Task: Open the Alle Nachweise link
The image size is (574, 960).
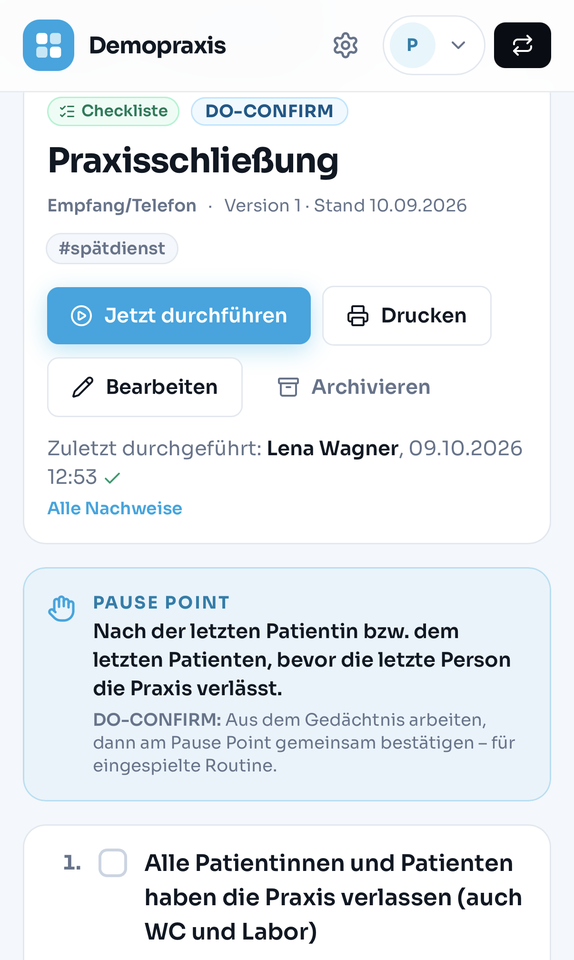Action: pos(115,508)
